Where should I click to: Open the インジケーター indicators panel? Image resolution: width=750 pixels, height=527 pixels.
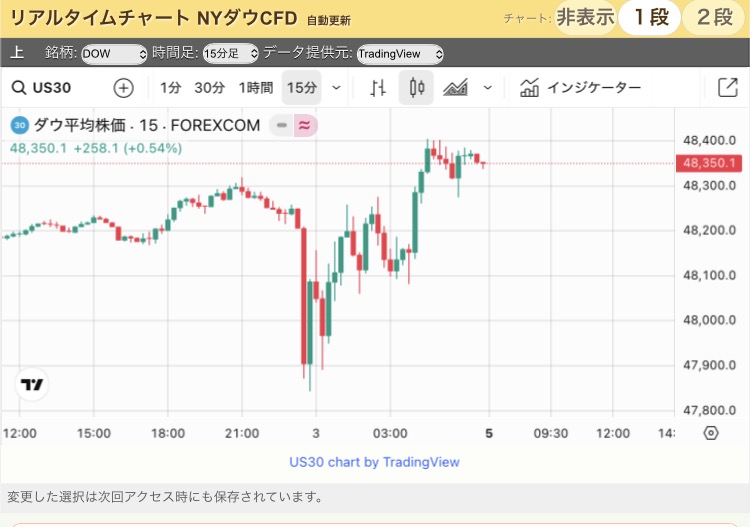point(581,88)
